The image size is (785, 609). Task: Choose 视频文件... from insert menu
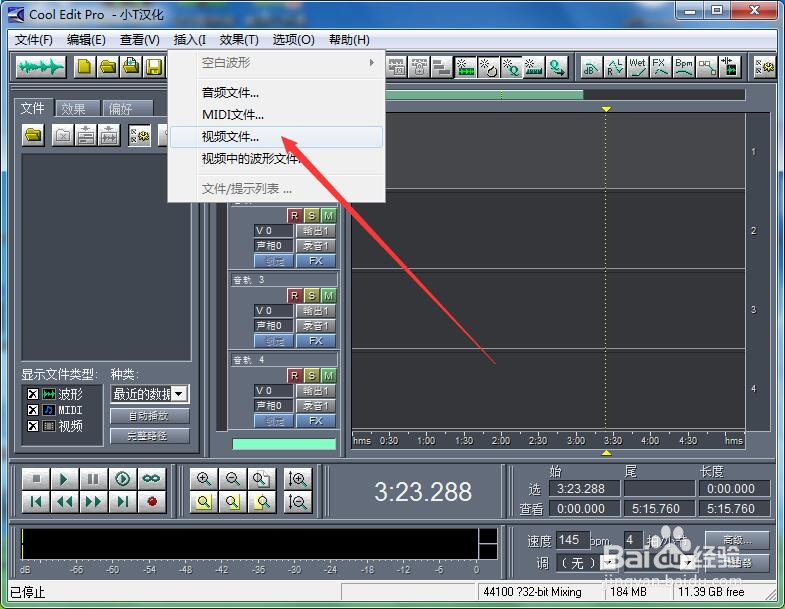tap(276, 137)
